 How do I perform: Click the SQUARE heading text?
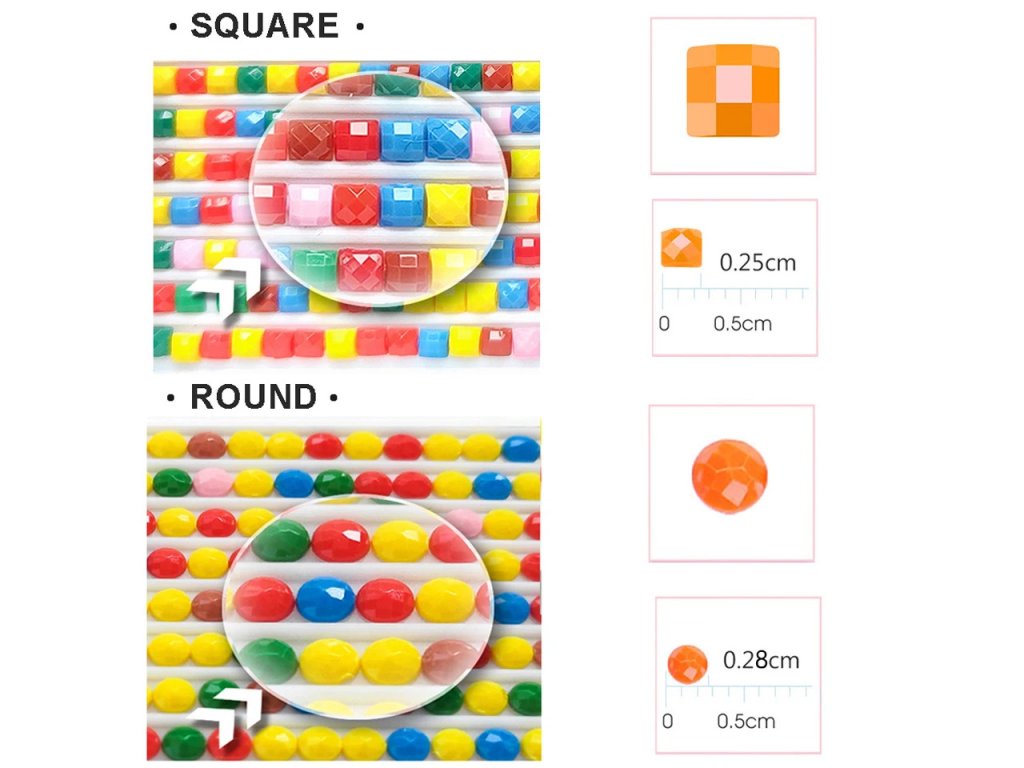(264, 26)
